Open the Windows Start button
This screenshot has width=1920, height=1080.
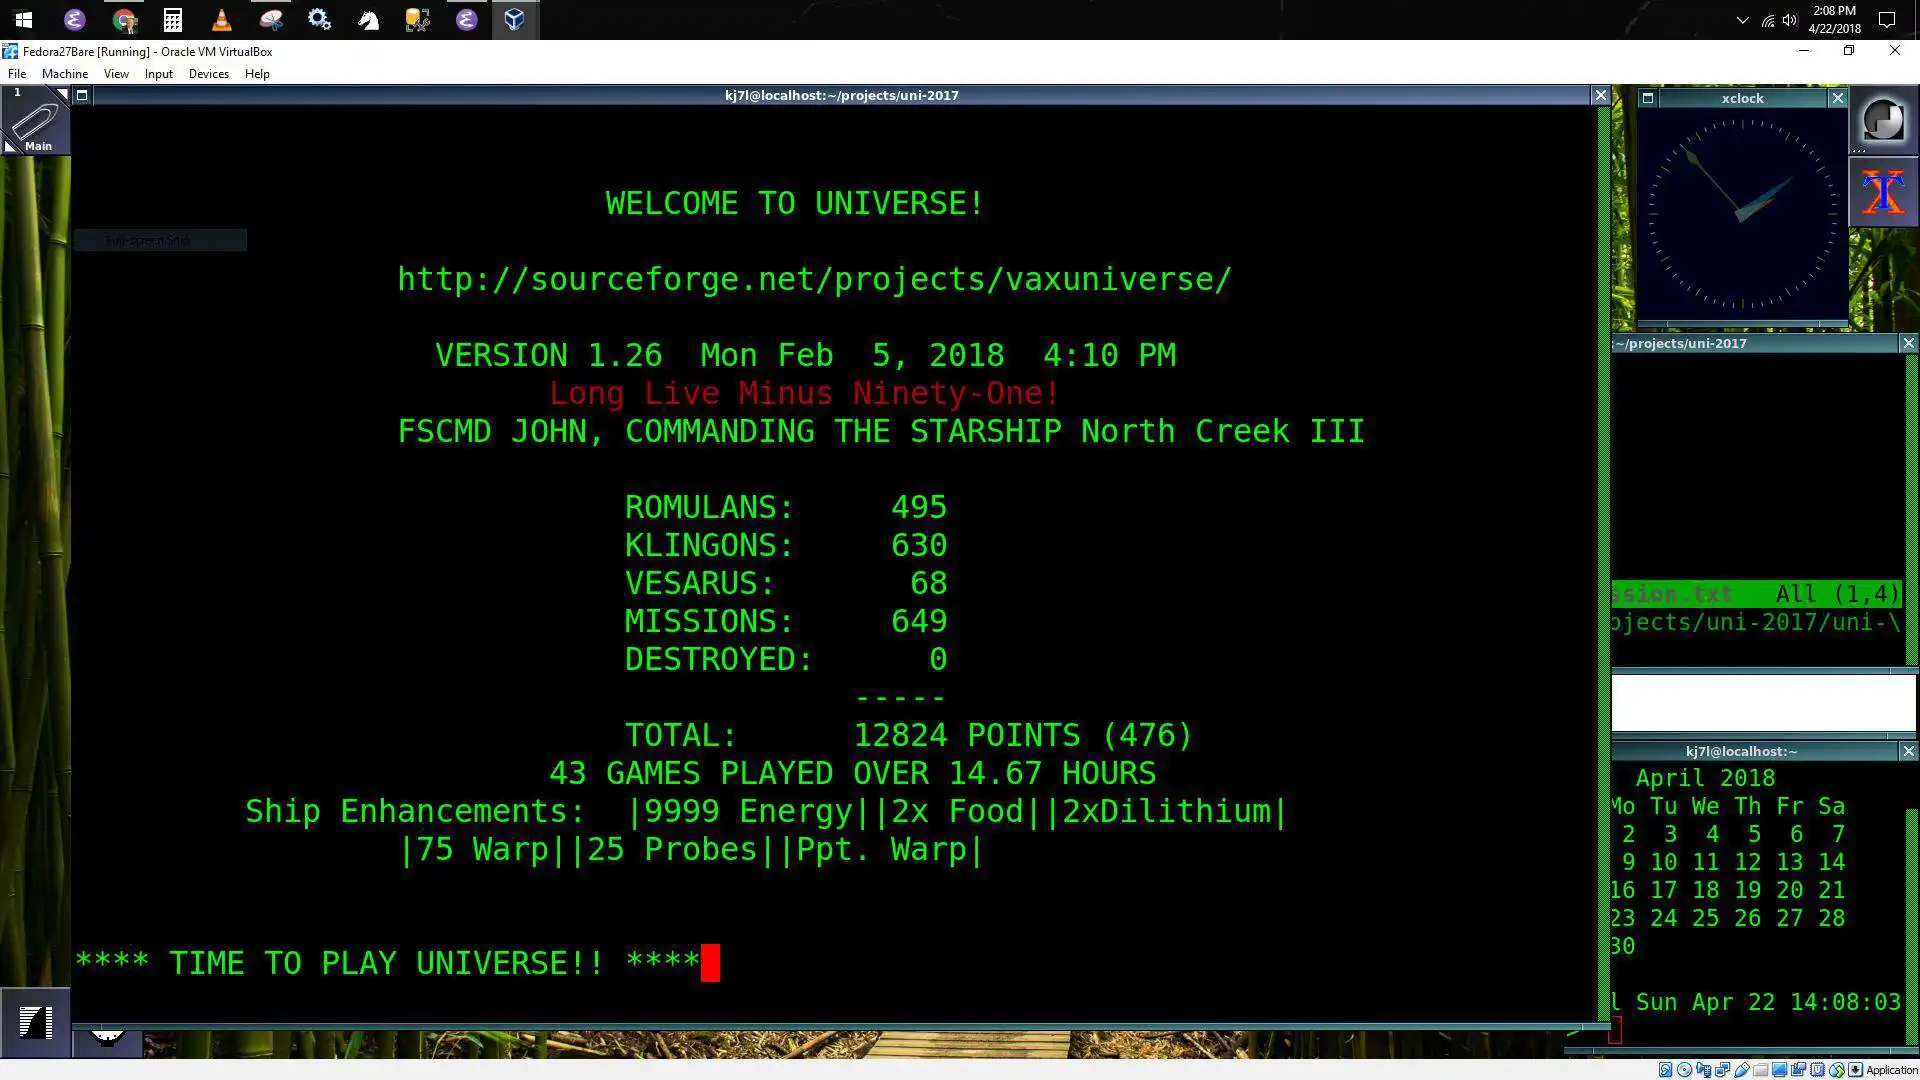tap(24, 19)
